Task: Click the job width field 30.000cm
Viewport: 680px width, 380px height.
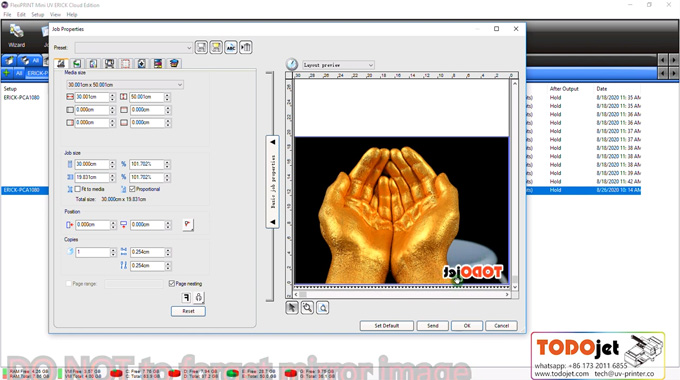Action: [92, 164]
